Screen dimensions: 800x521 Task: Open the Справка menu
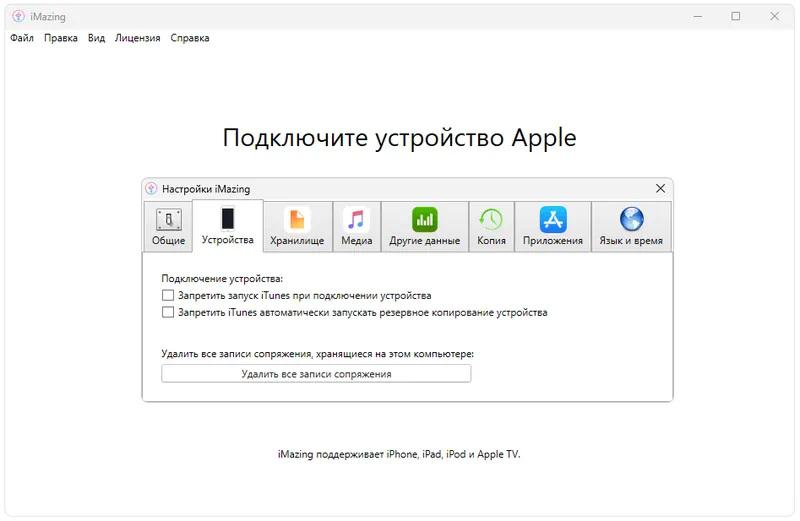pos(190,38)
